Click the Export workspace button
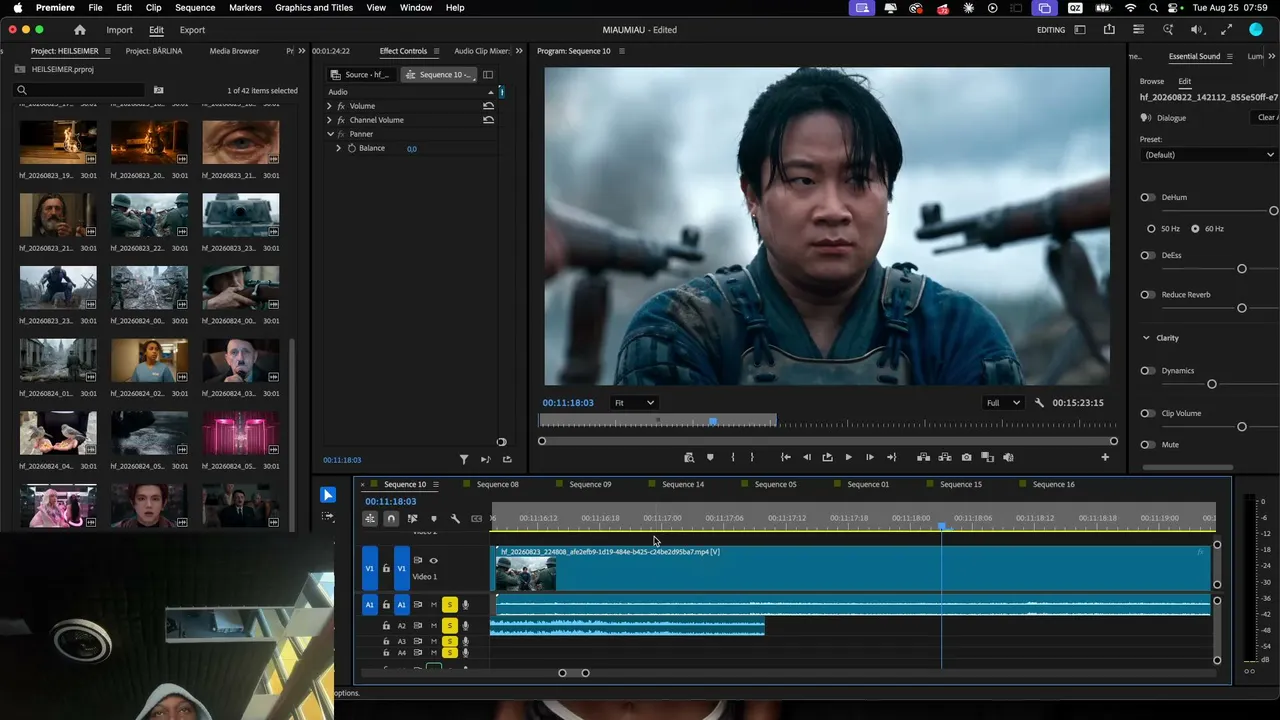This screenshot has width=1280, height=720. (192, 30)
